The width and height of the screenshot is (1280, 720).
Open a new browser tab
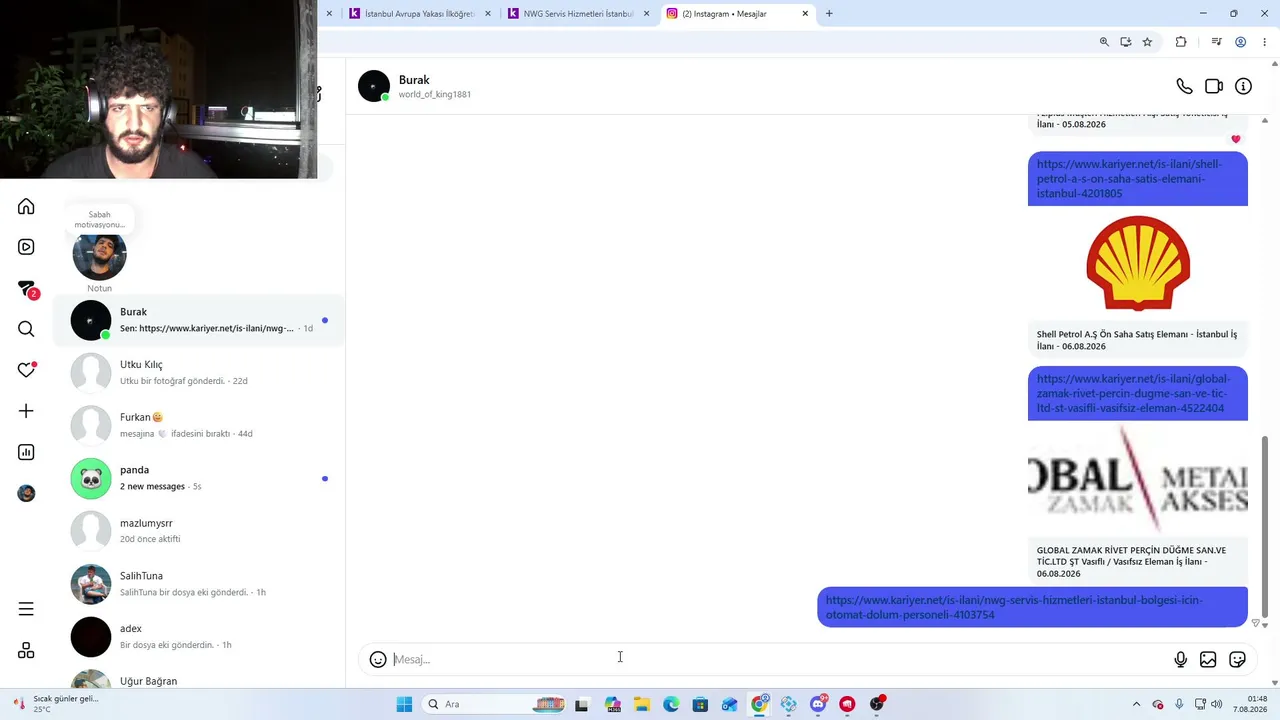point(829,14)
